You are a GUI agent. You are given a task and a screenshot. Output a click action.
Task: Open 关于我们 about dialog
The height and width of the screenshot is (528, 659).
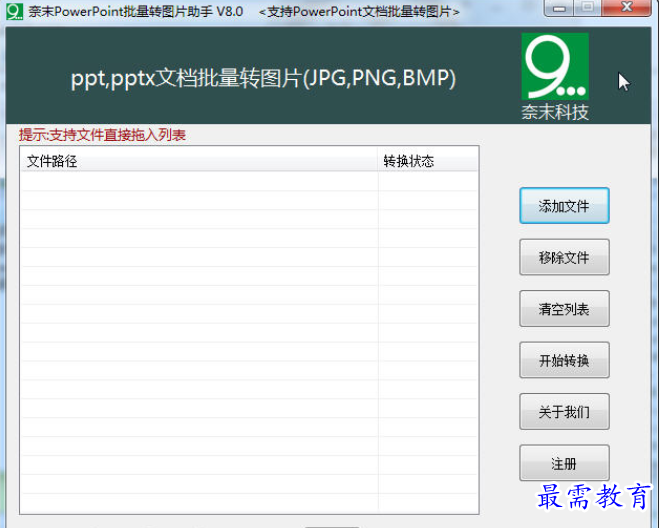564,412
